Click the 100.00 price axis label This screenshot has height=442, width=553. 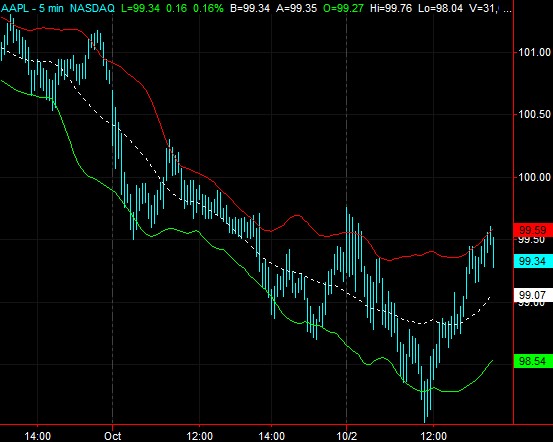click(534, 177)
